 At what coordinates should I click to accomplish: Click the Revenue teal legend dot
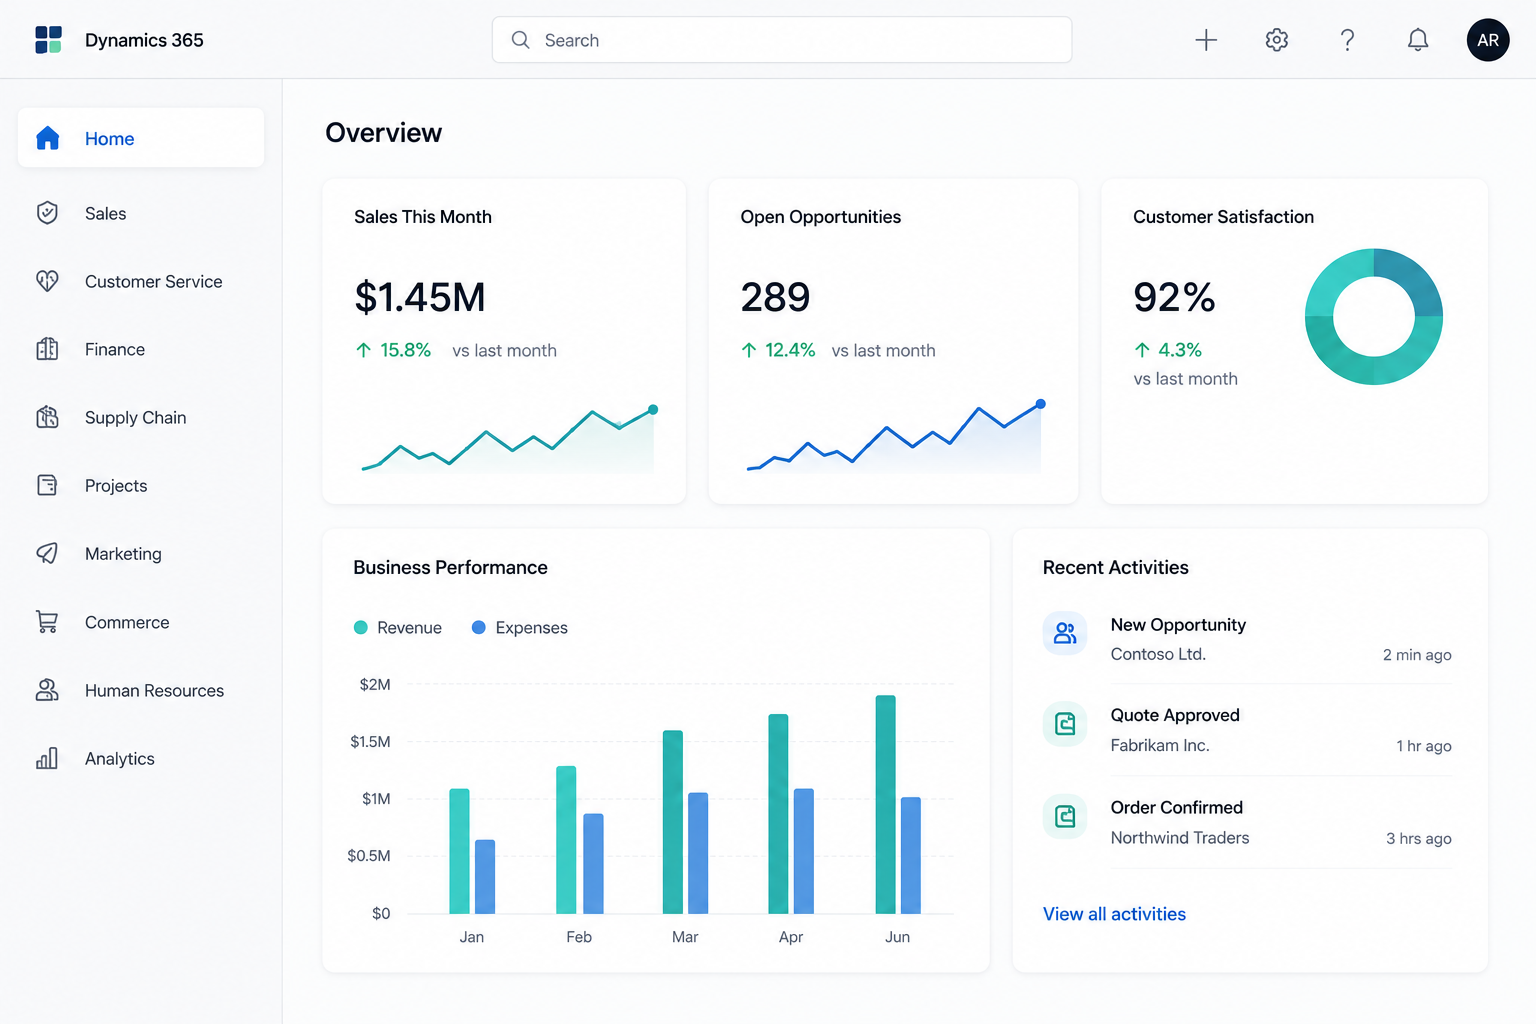point(361,627)
